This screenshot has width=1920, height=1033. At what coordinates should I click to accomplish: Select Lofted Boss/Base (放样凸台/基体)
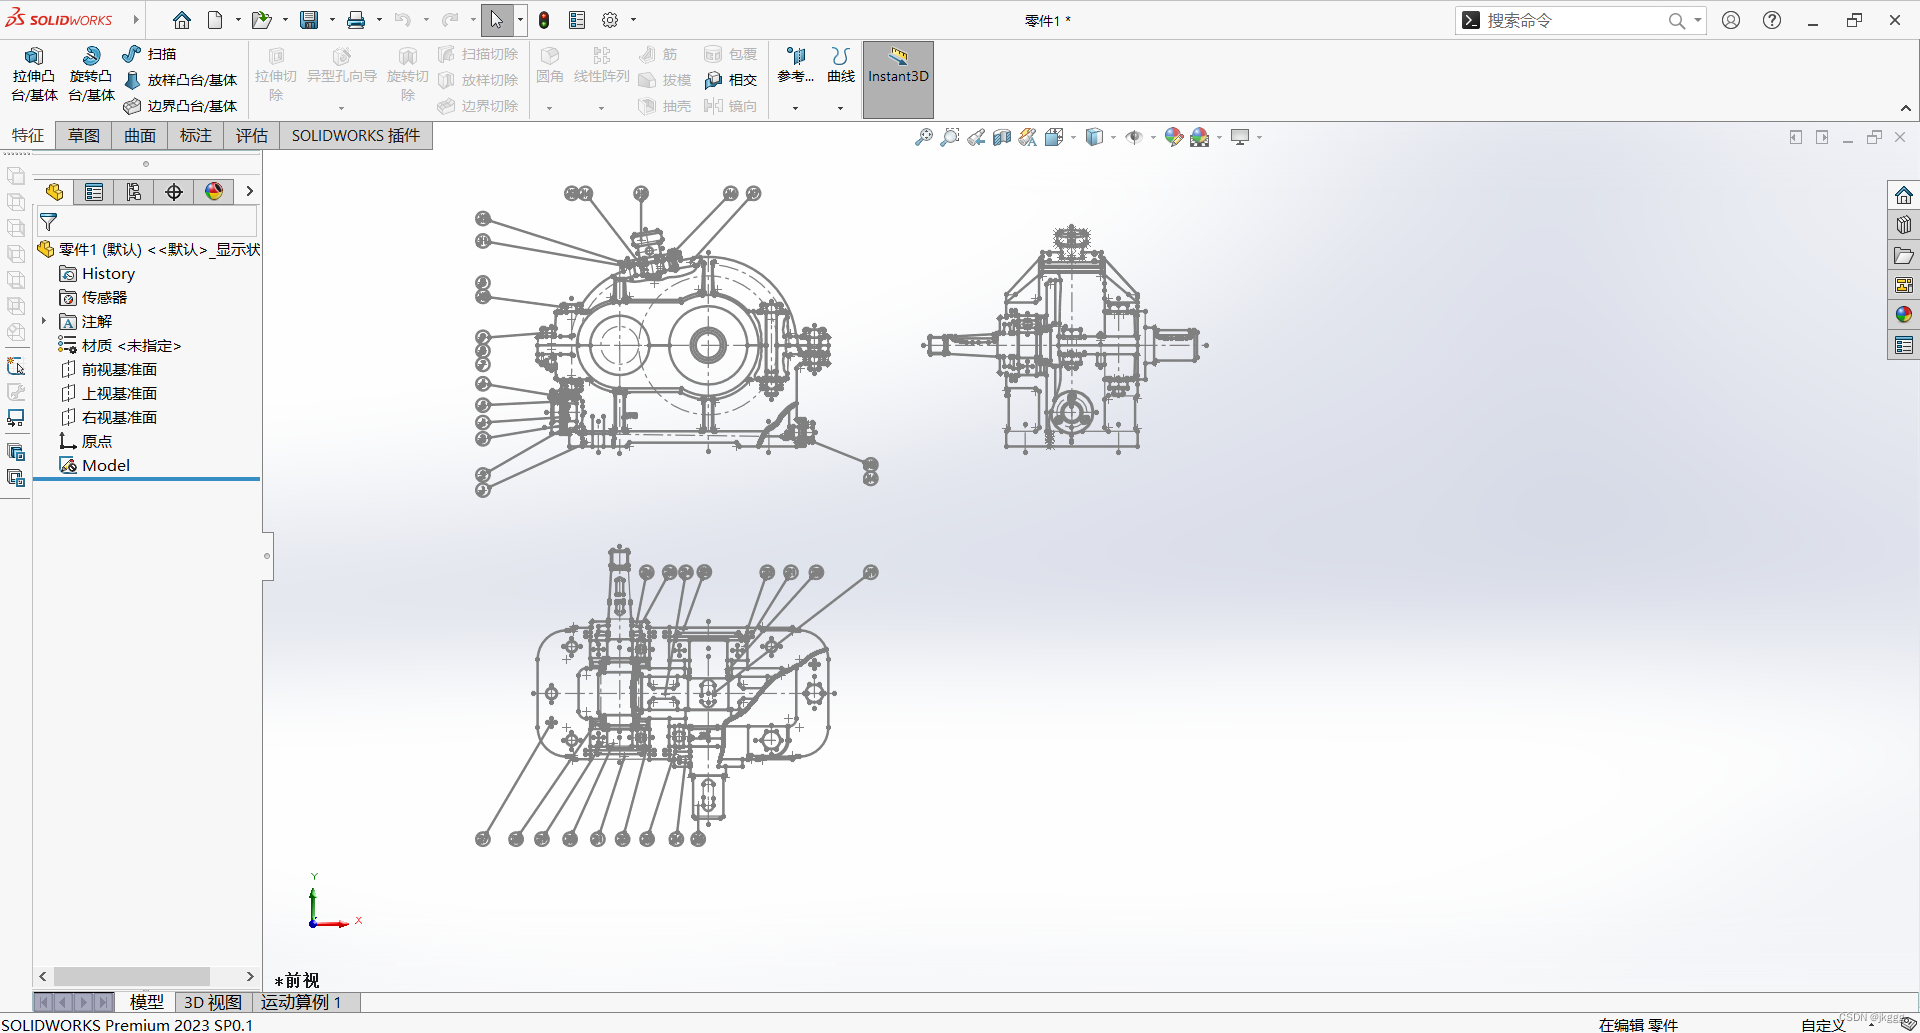click(181, 80)
